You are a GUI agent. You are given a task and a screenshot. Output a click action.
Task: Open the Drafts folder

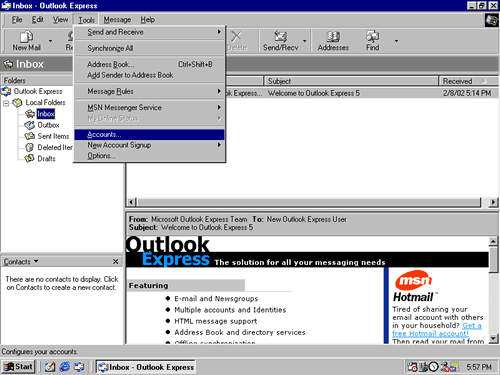[x=46, y=158]
